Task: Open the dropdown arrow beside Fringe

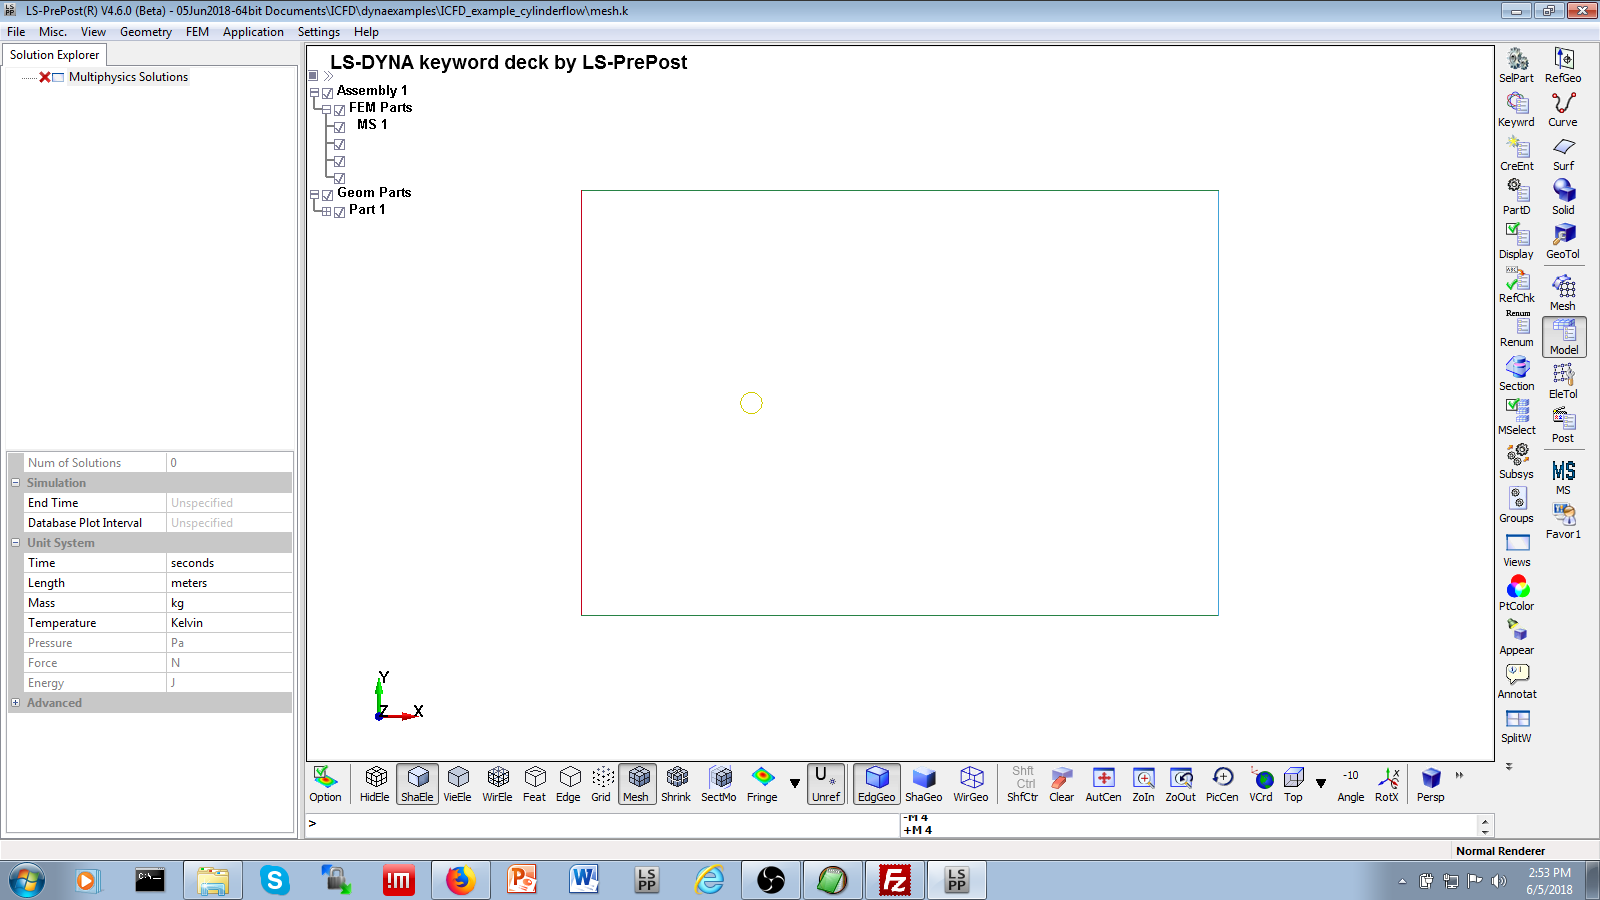Action: [x=795, y=784]
